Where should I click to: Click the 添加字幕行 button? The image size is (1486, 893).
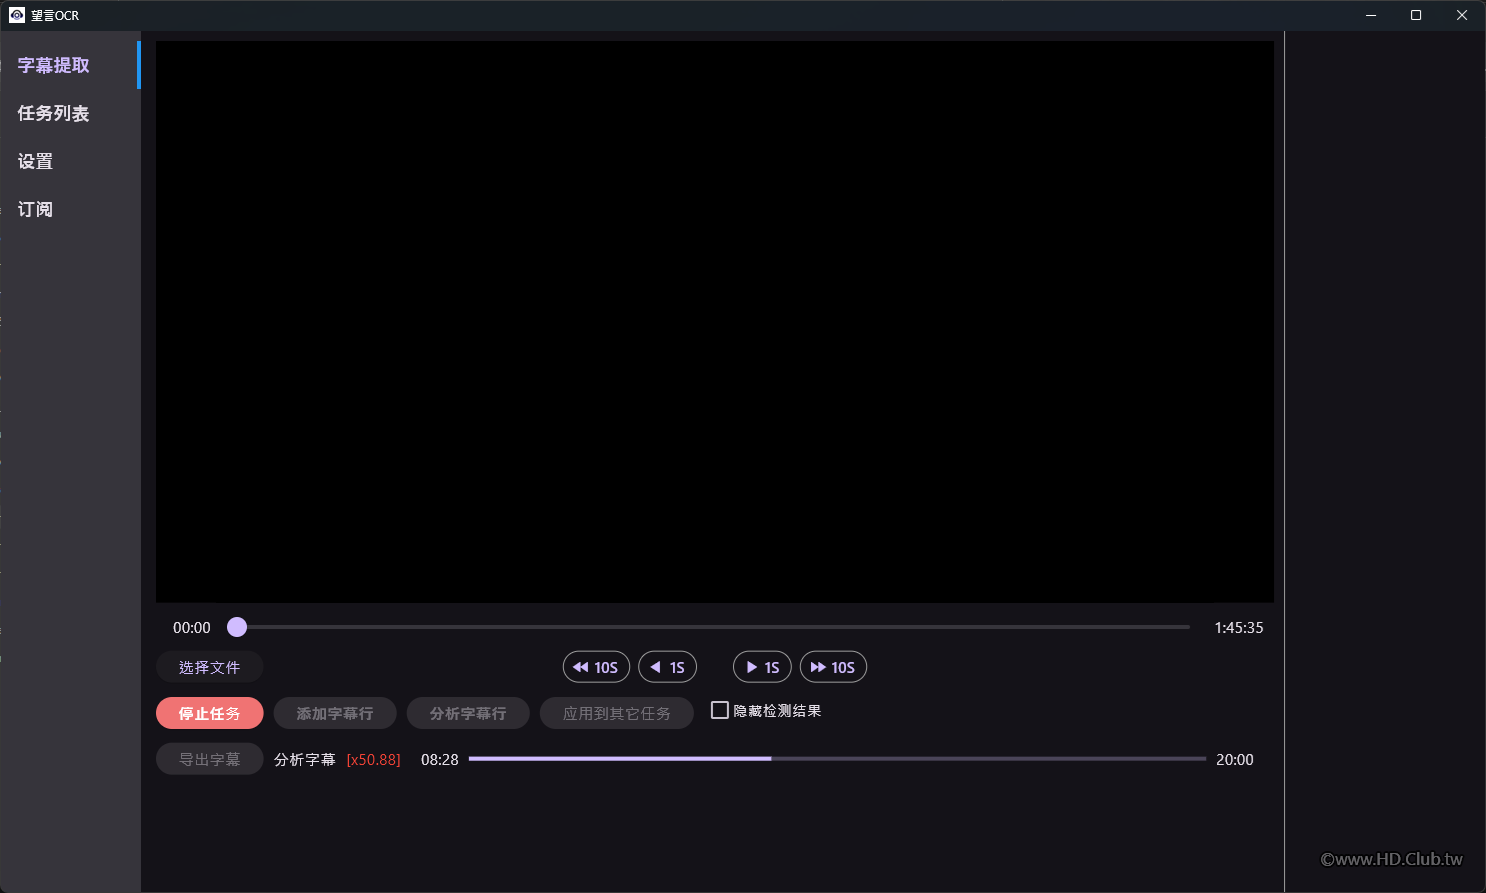335,713
